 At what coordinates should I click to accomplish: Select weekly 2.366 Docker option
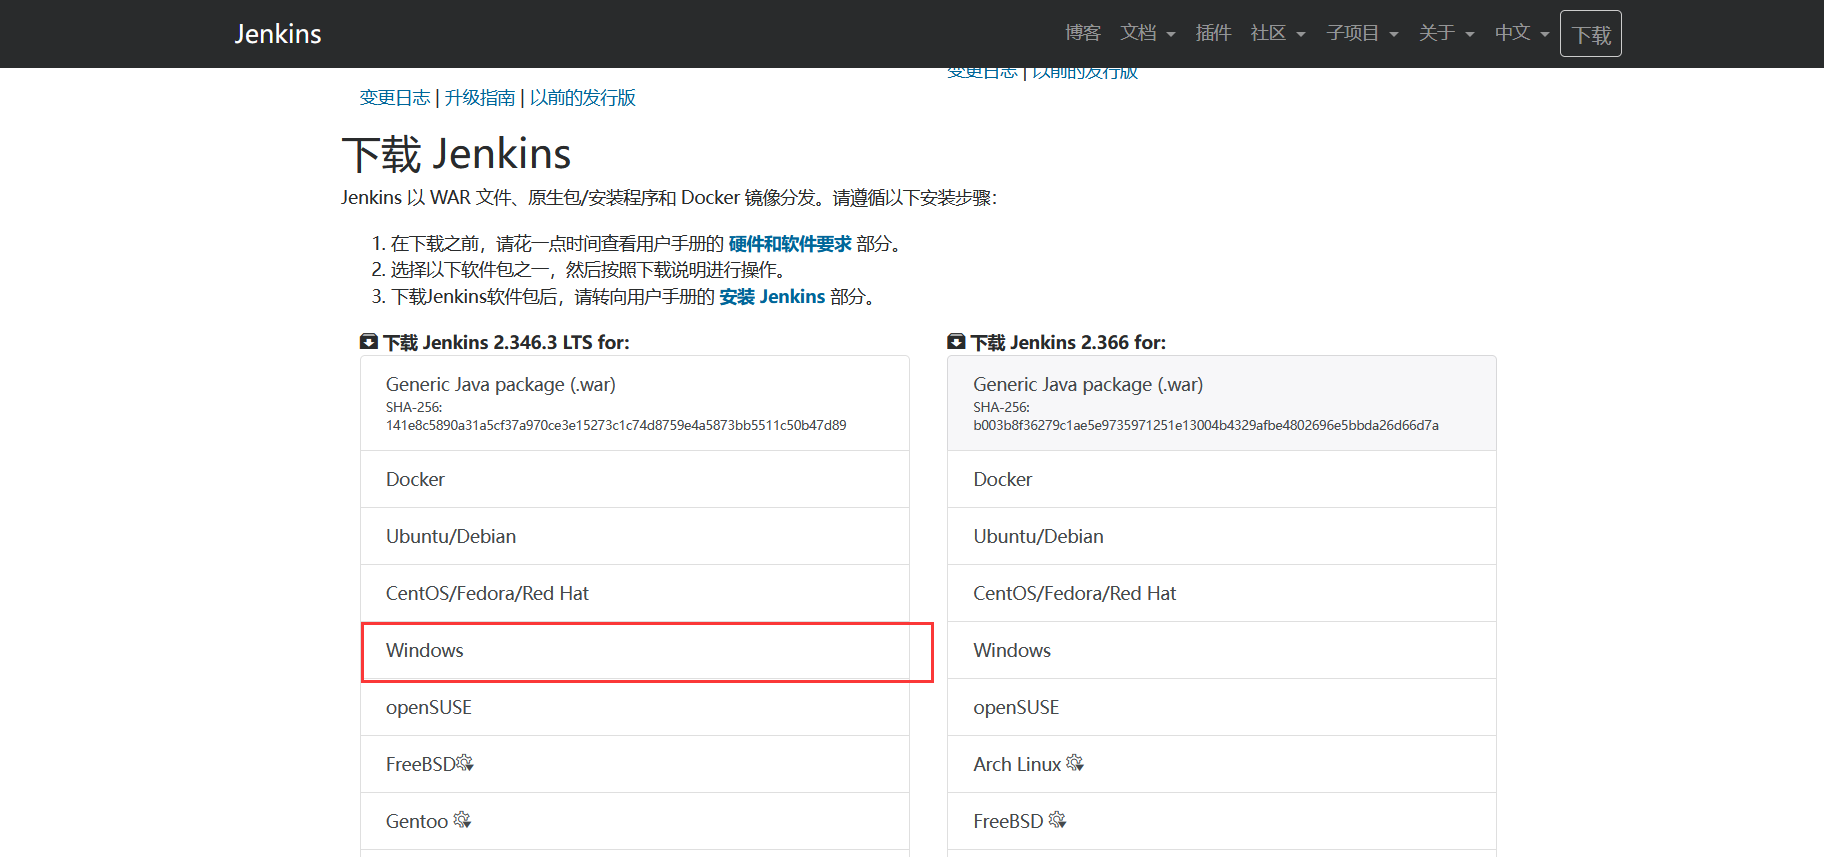(1222, 479)
